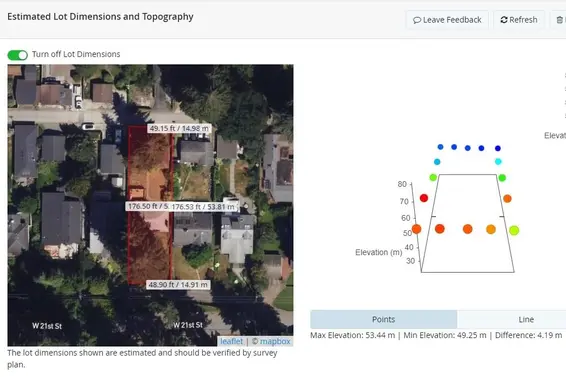Viewport: 566px width, 377px height.
Task: Click the yellow-green elevation point at far right
Action: point(514,230)
